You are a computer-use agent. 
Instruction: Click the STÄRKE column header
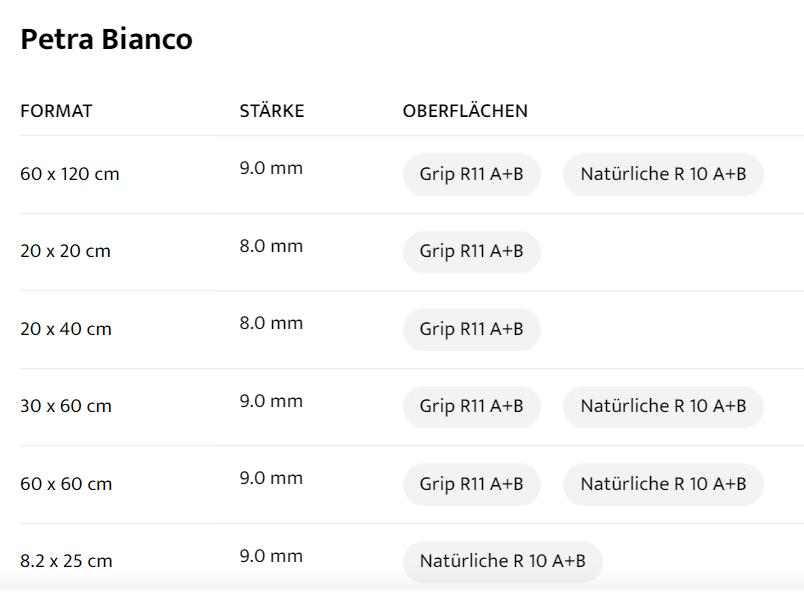tap(271, 111)
